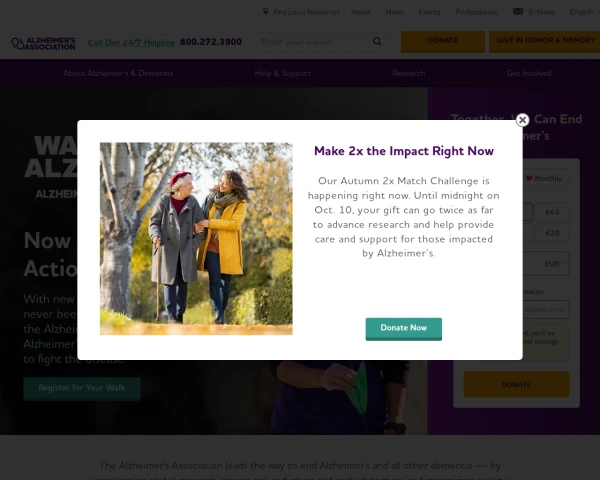Click the autumn walking photo in popup

coord(196,238)
